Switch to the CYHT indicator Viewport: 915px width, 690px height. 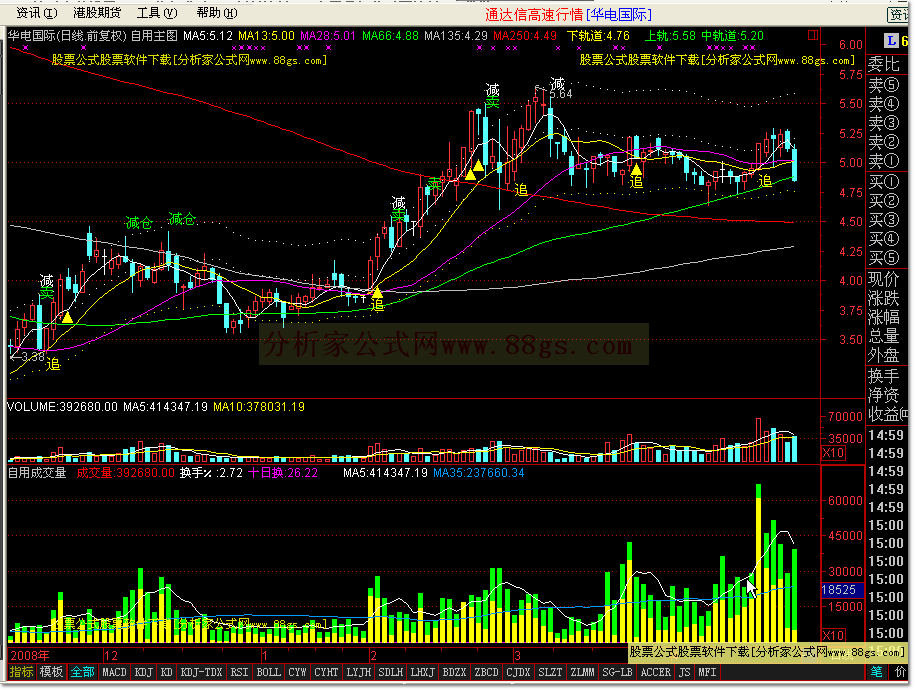click(x=326, y=672)
